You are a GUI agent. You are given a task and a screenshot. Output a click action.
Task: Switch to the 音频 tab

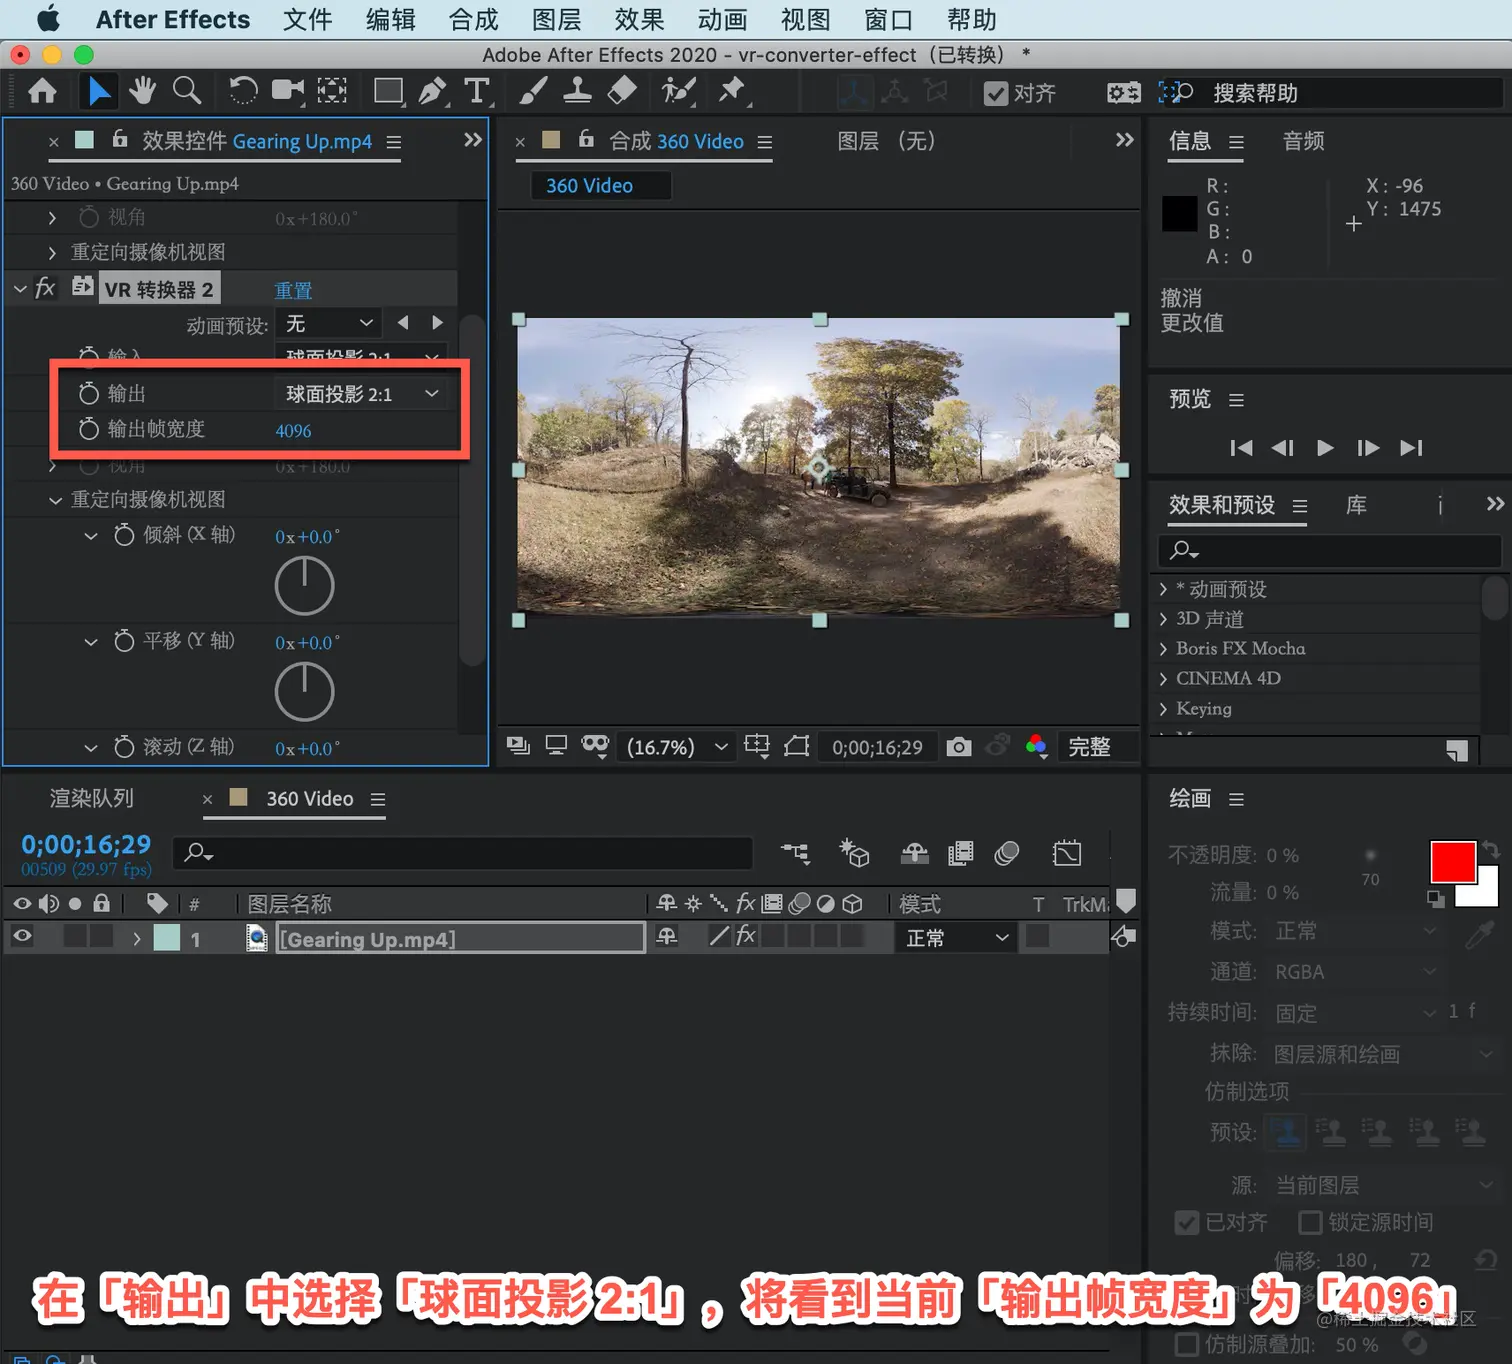(1304, 141)
